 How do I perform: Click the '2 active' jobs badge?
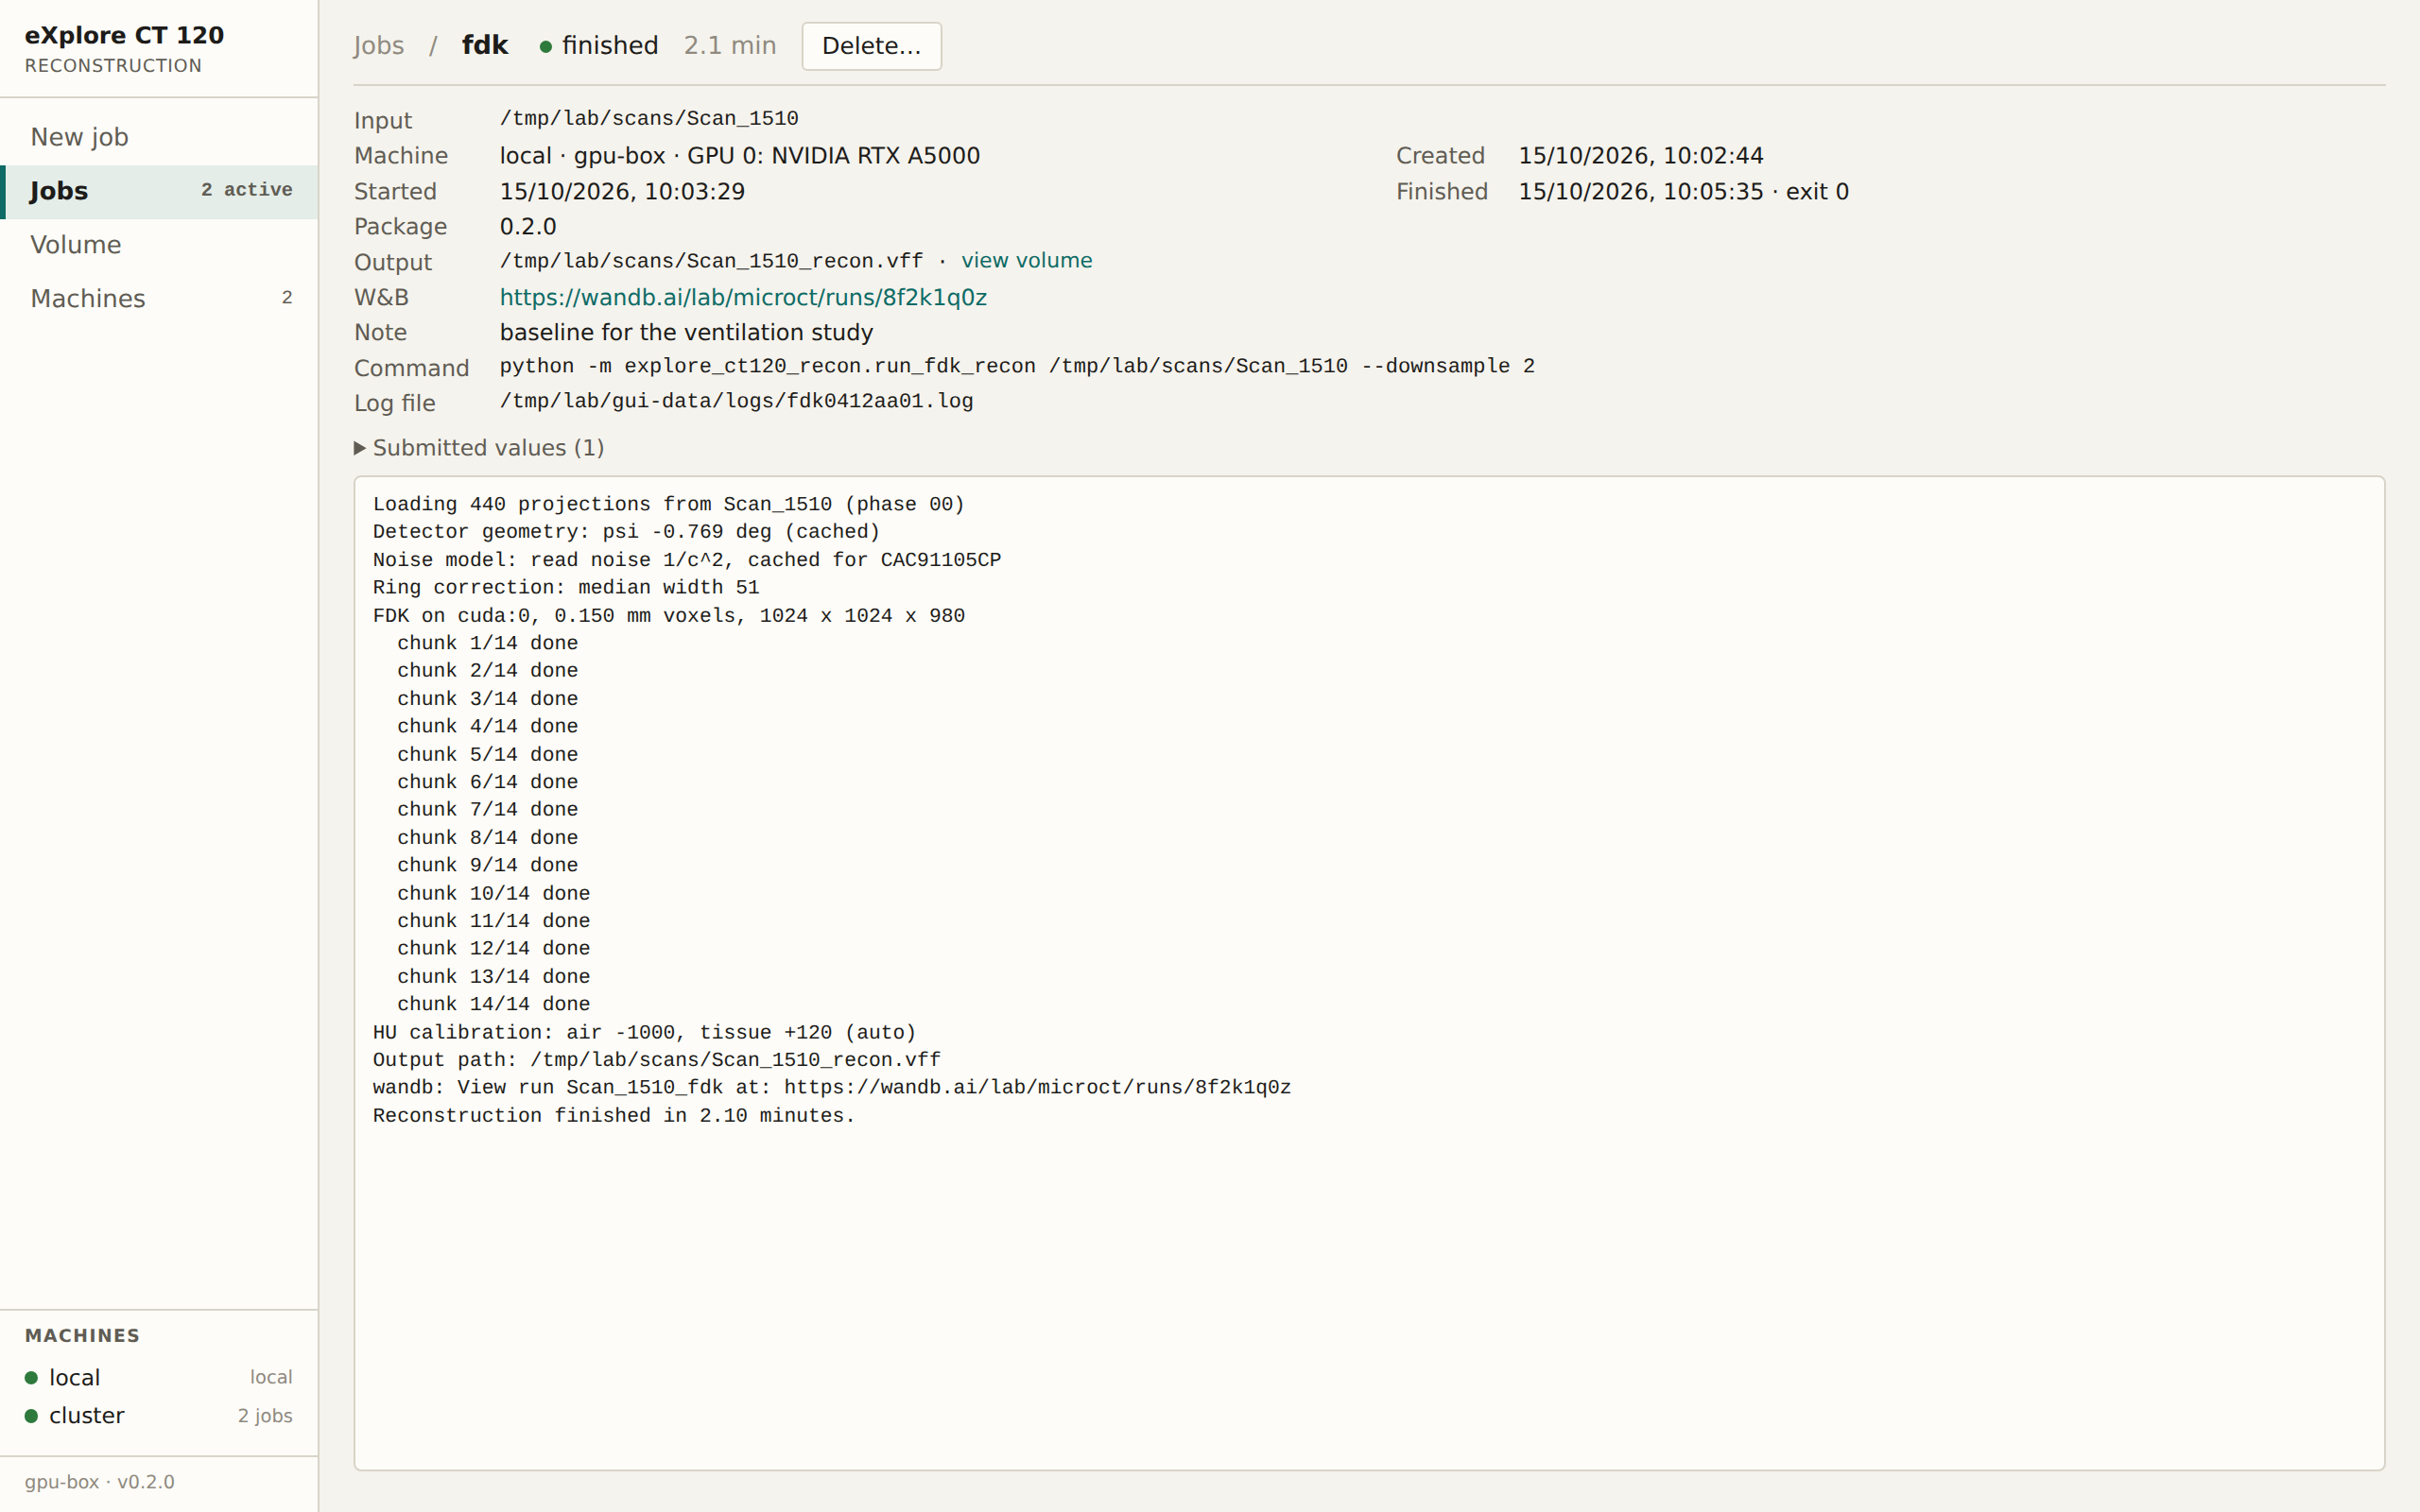(x=247, y=190)
